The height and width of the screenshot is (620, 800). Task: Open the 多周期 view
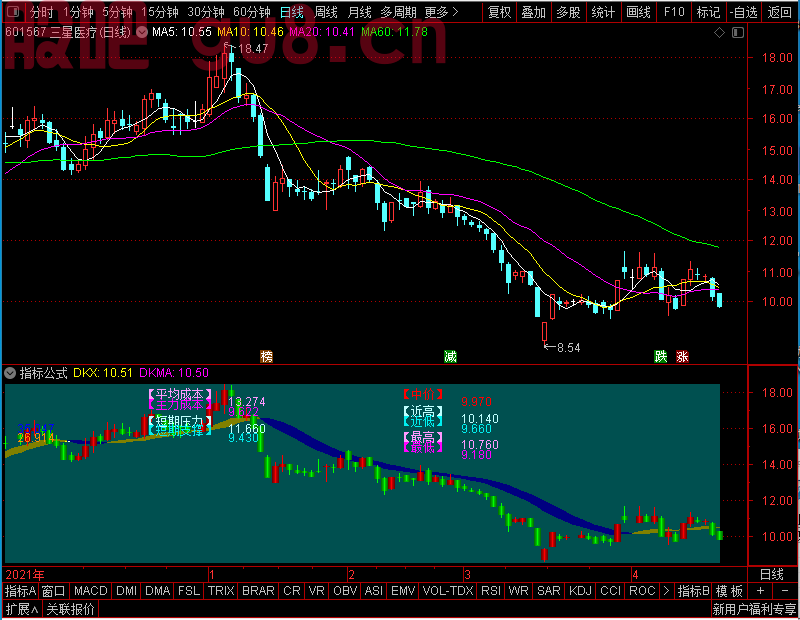click(398, 12)
